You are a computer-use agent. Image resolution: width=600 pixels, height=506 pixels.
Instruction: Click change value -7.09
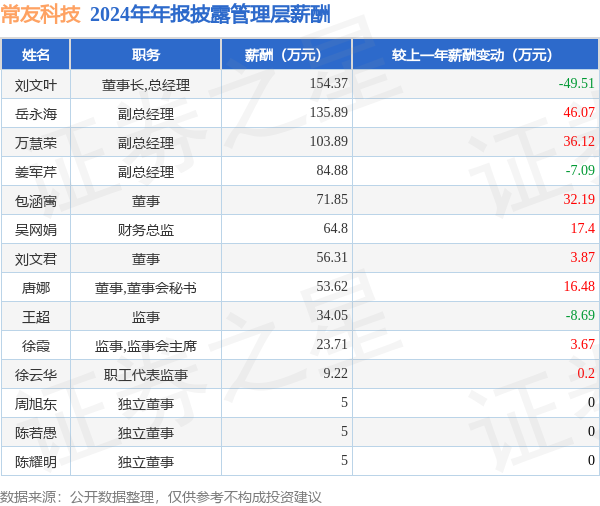click(580, 170)
